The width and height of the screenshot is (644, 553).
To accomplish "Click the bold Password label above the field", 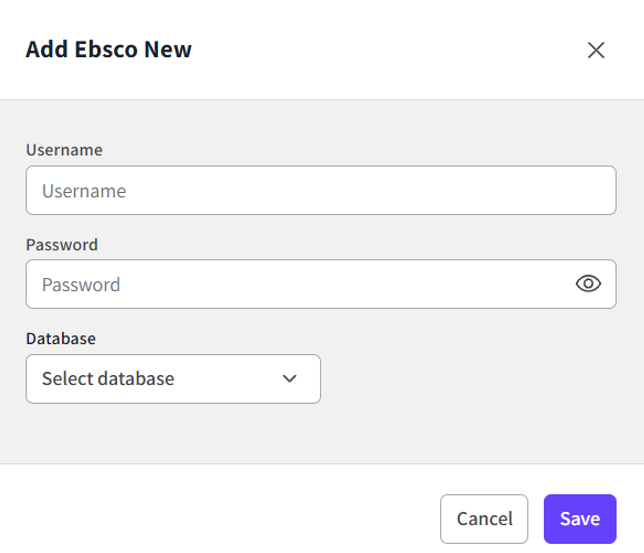I will point(62,244).
